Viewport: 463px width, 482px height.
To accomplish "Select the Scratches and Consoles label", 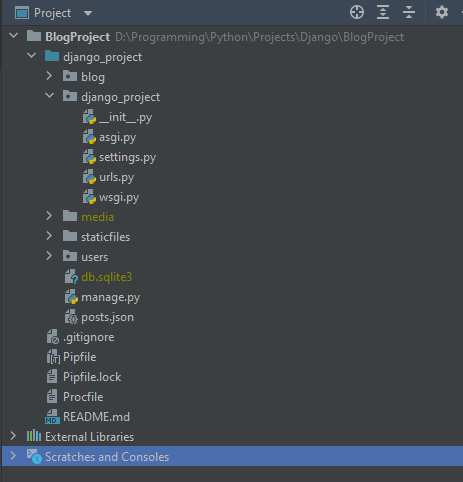I will point(107,457).
